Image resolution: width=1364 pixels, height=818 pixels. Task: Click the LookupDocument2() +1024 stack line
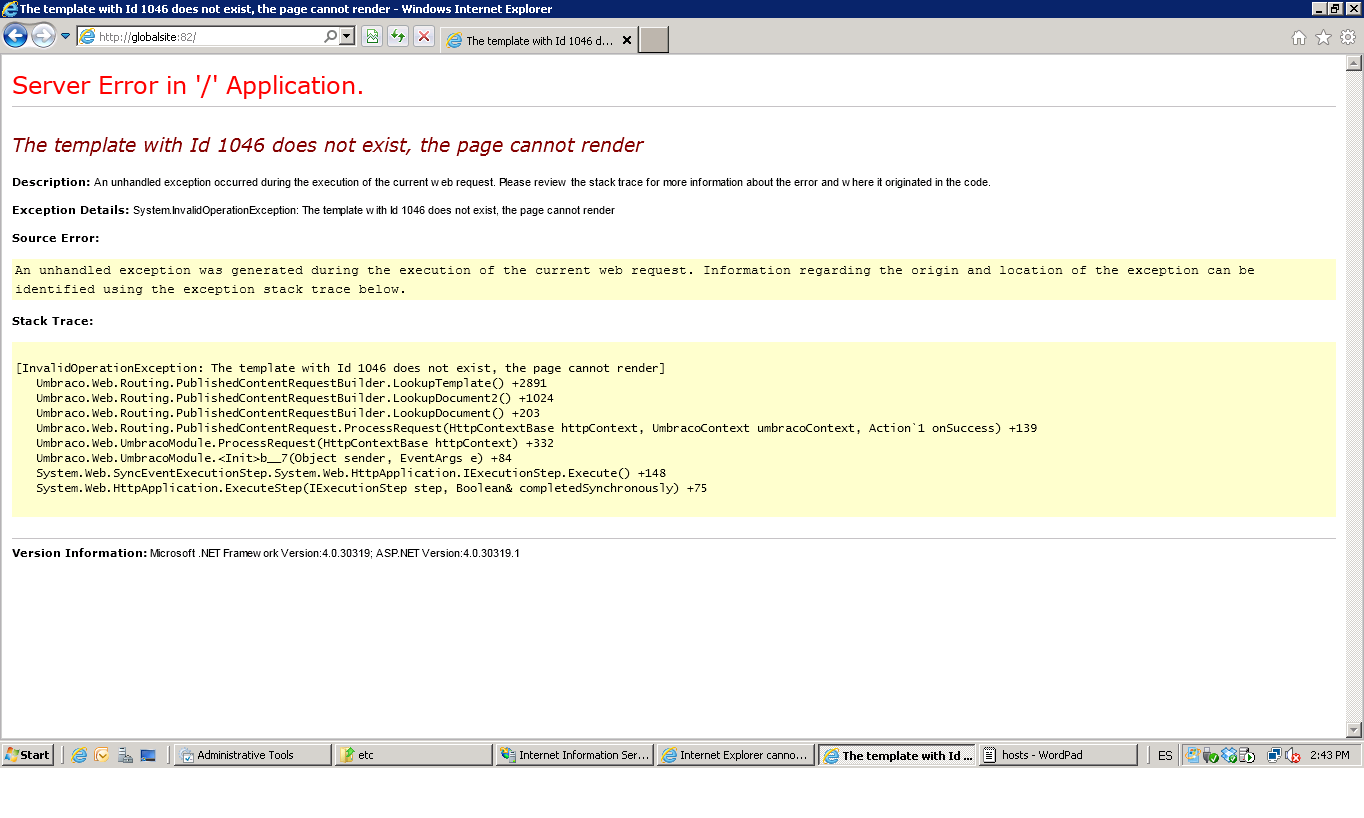click(295, 398)
